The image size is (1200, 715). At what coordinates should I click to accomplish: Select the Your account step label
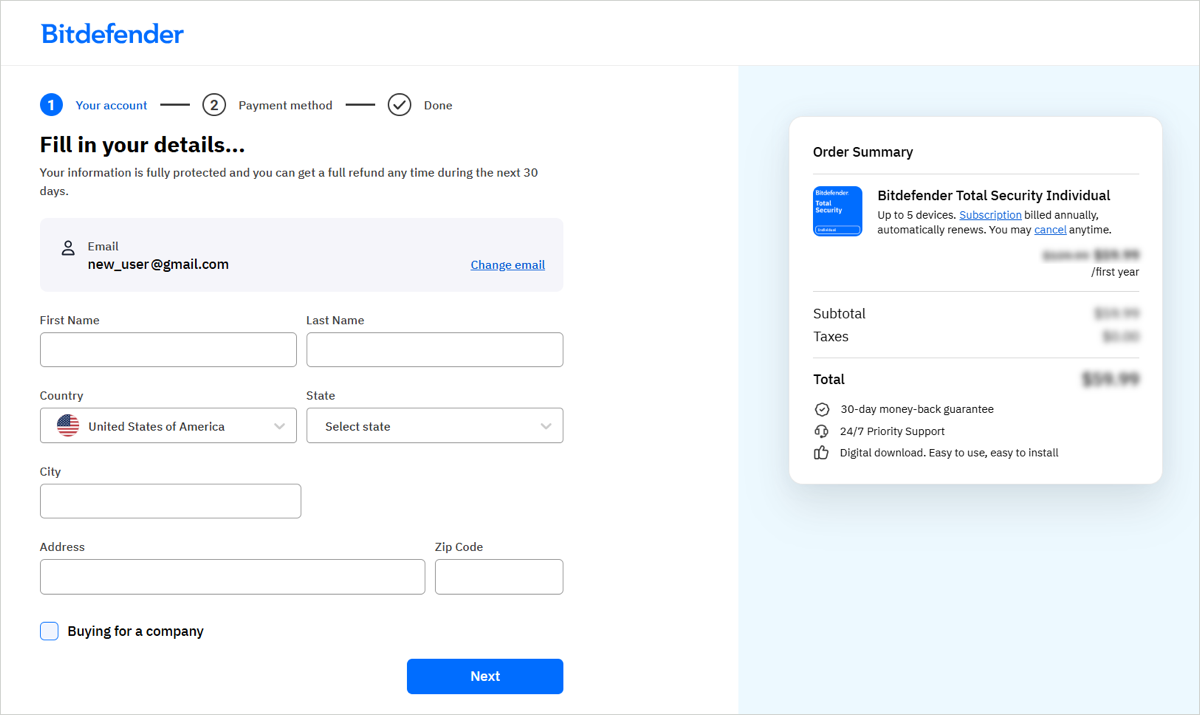click(111, 104)
